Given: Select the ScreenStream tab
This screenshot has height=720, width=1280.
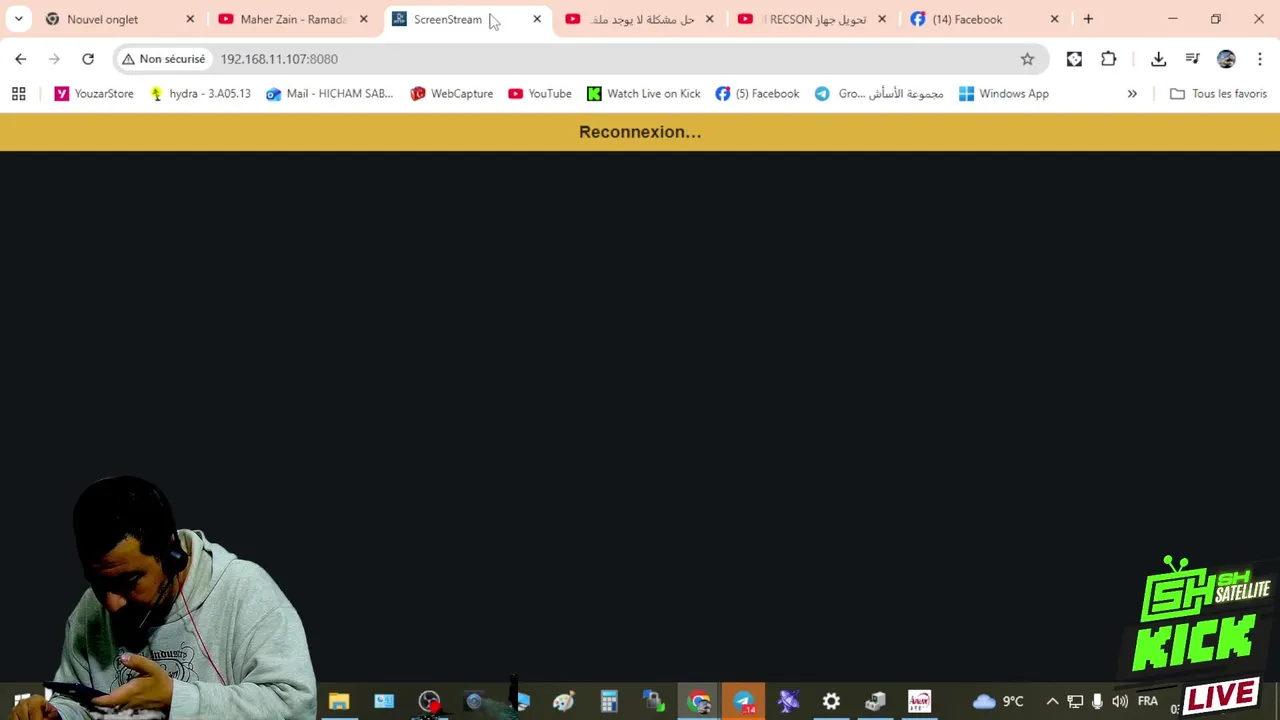Looking at the screenshot, I should pyautogui.click(x=447, y=19).
